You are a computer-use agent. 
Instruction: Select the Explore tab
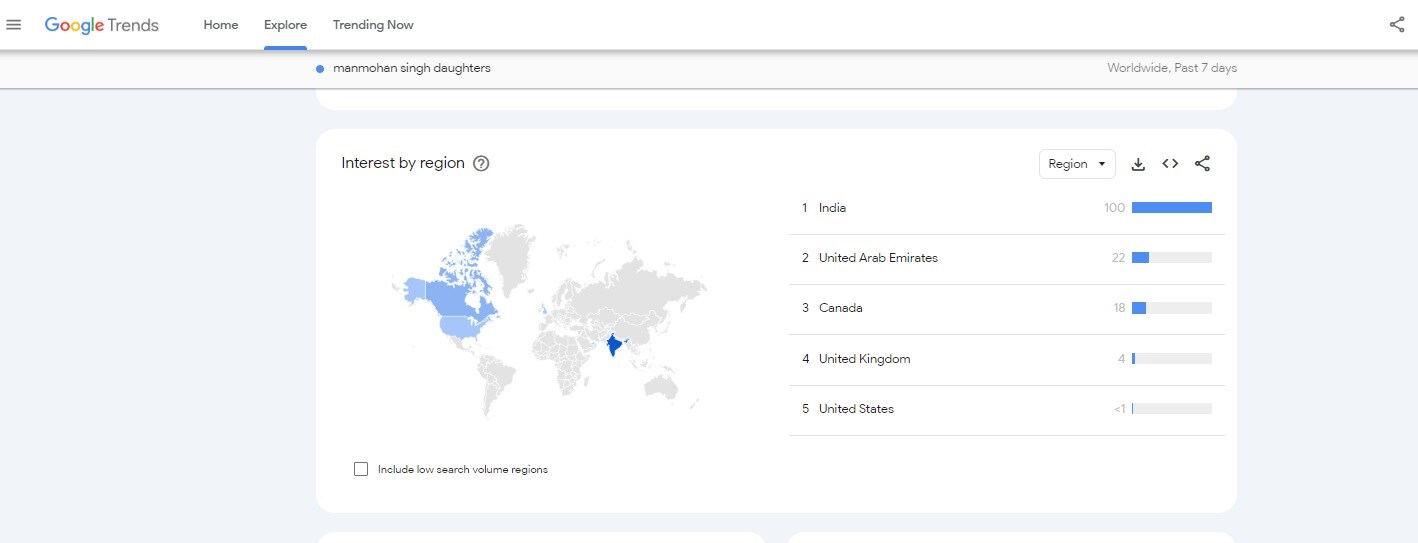(x=285, y=25)
